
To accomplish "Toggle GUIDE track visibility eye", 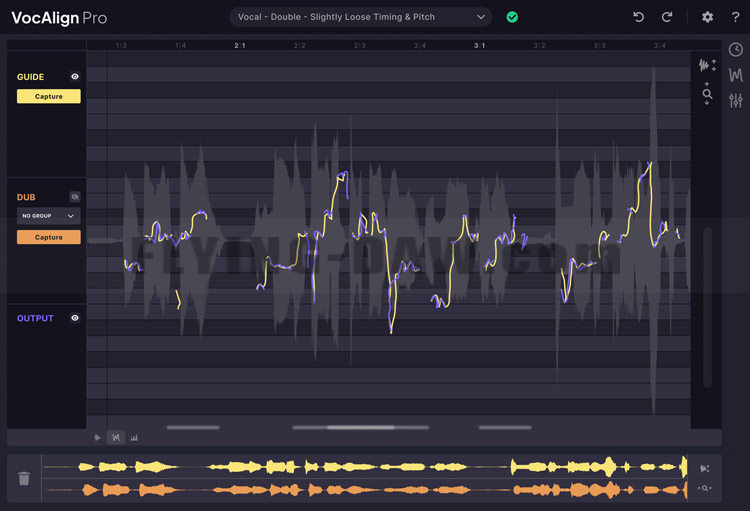I will tap(75, 77).
